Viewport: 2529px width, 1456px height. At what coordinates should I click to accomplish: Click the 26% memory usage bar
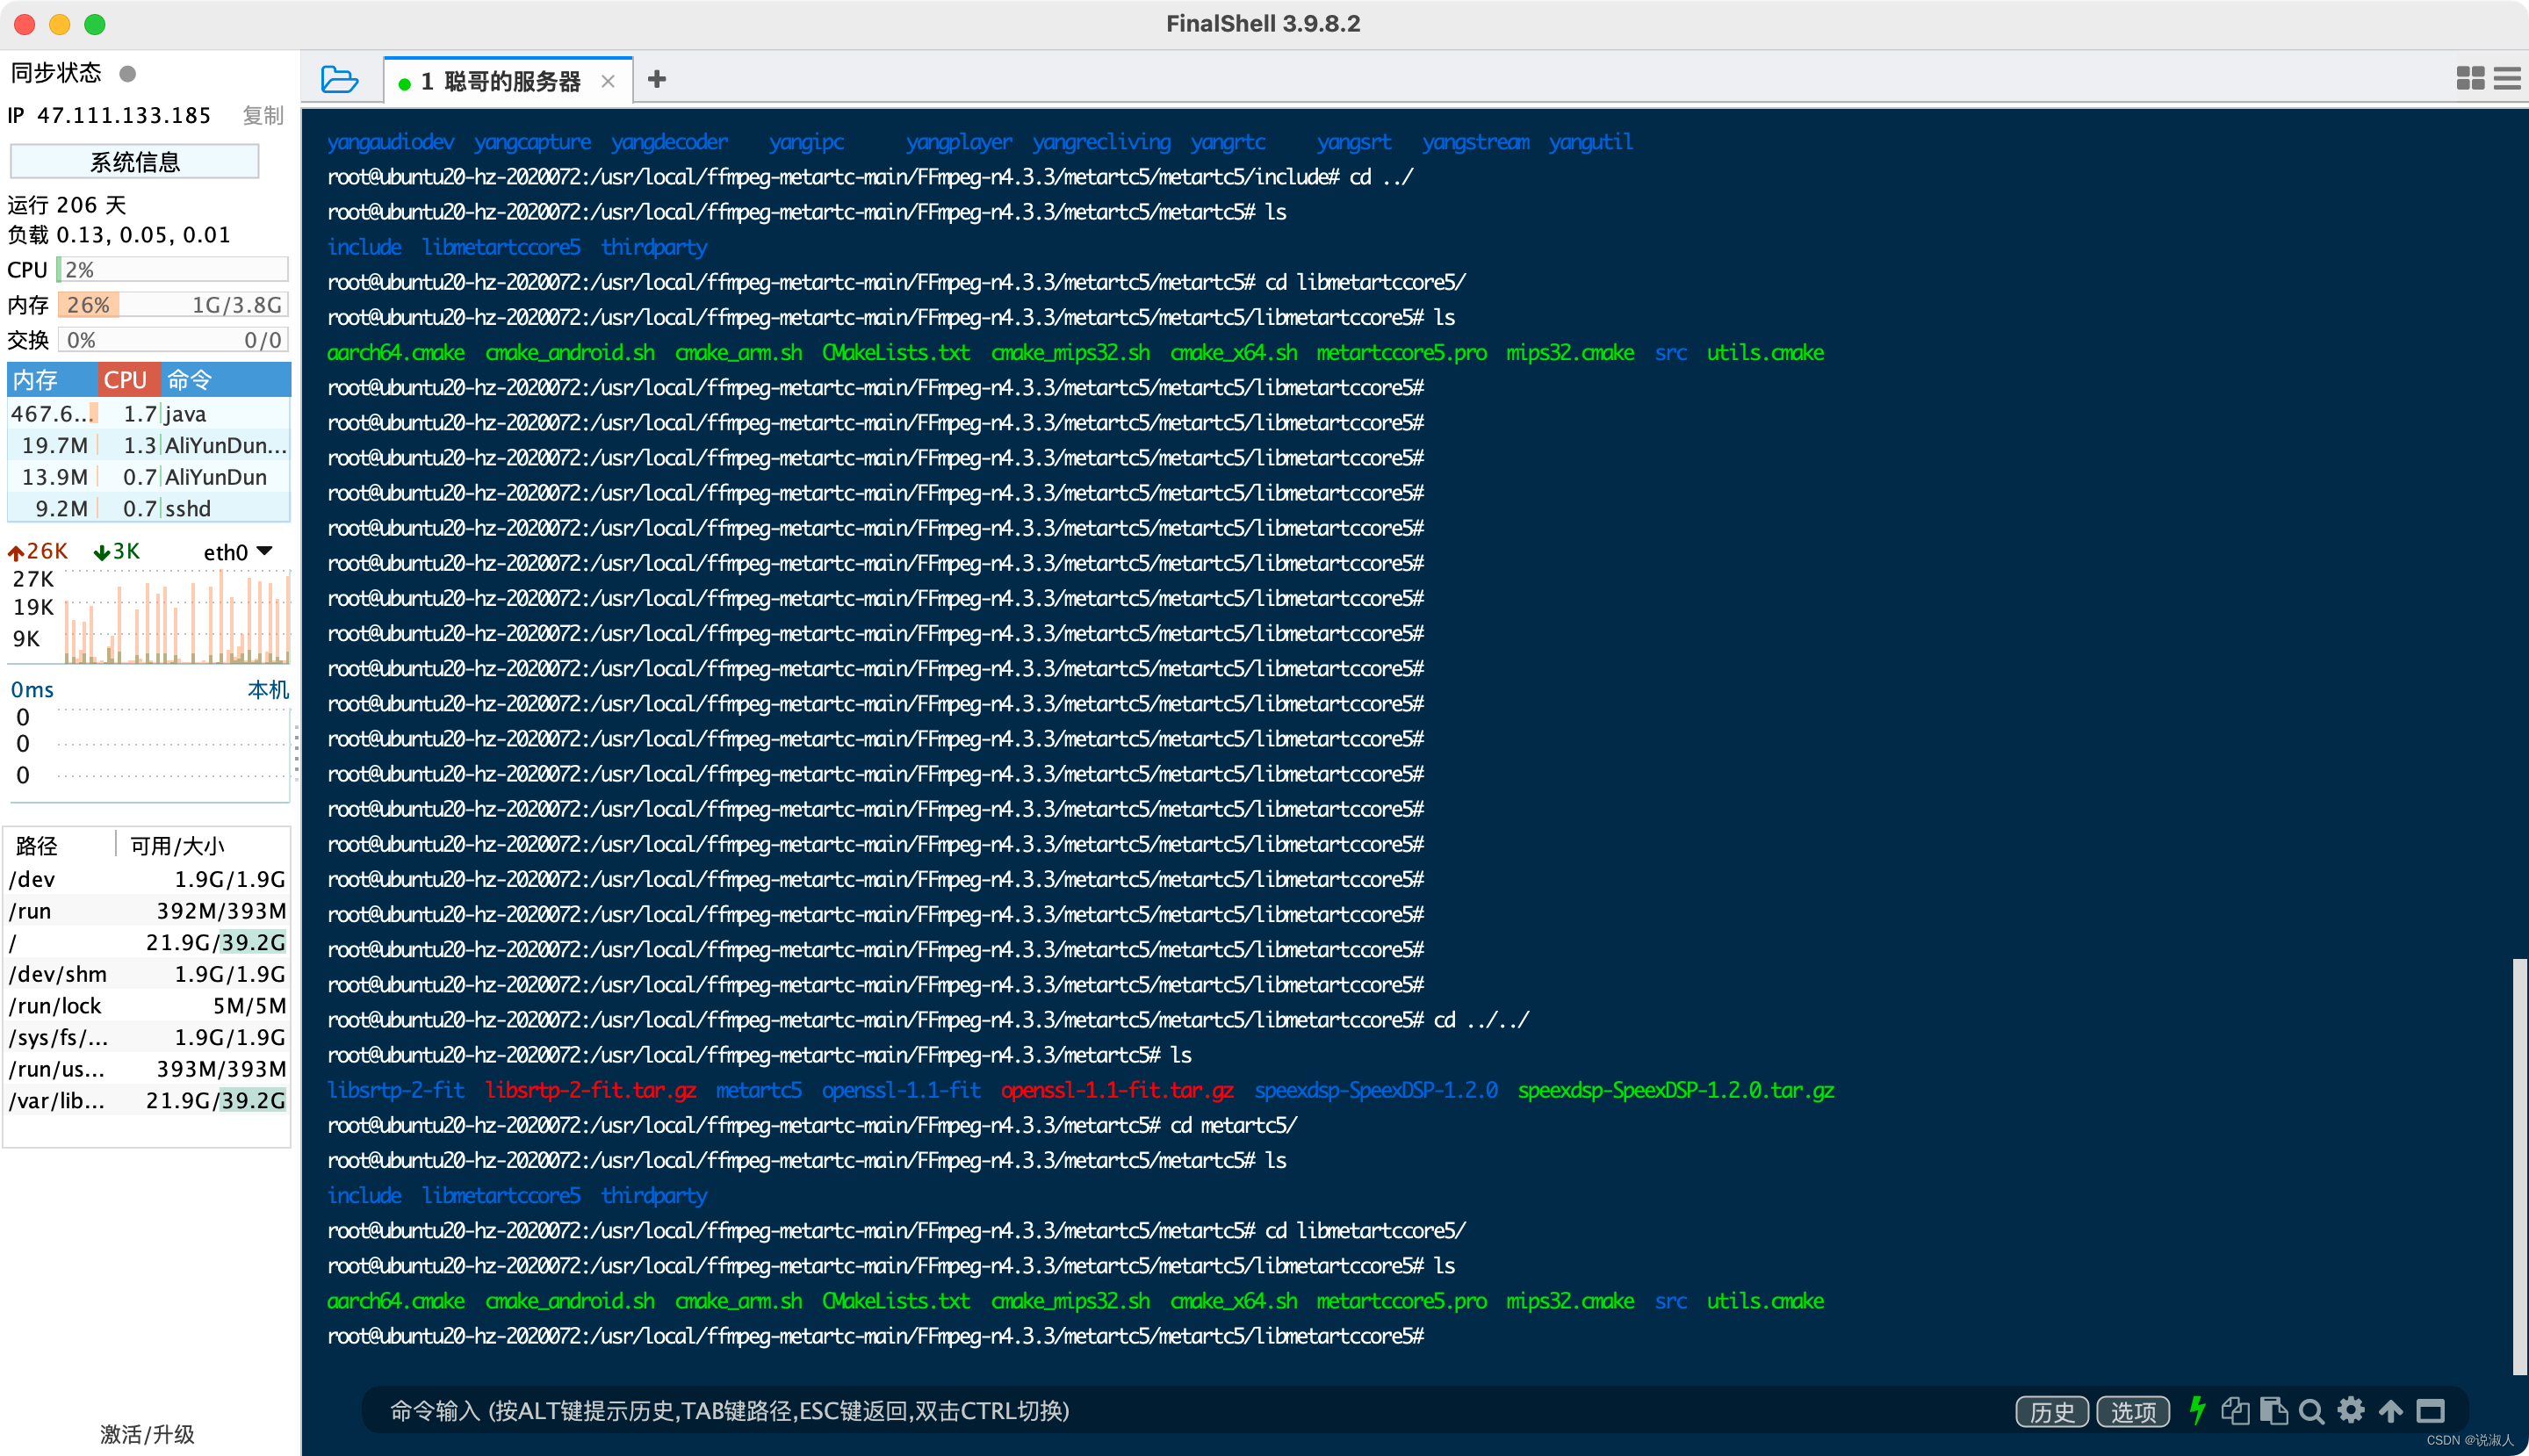(88, 304)
